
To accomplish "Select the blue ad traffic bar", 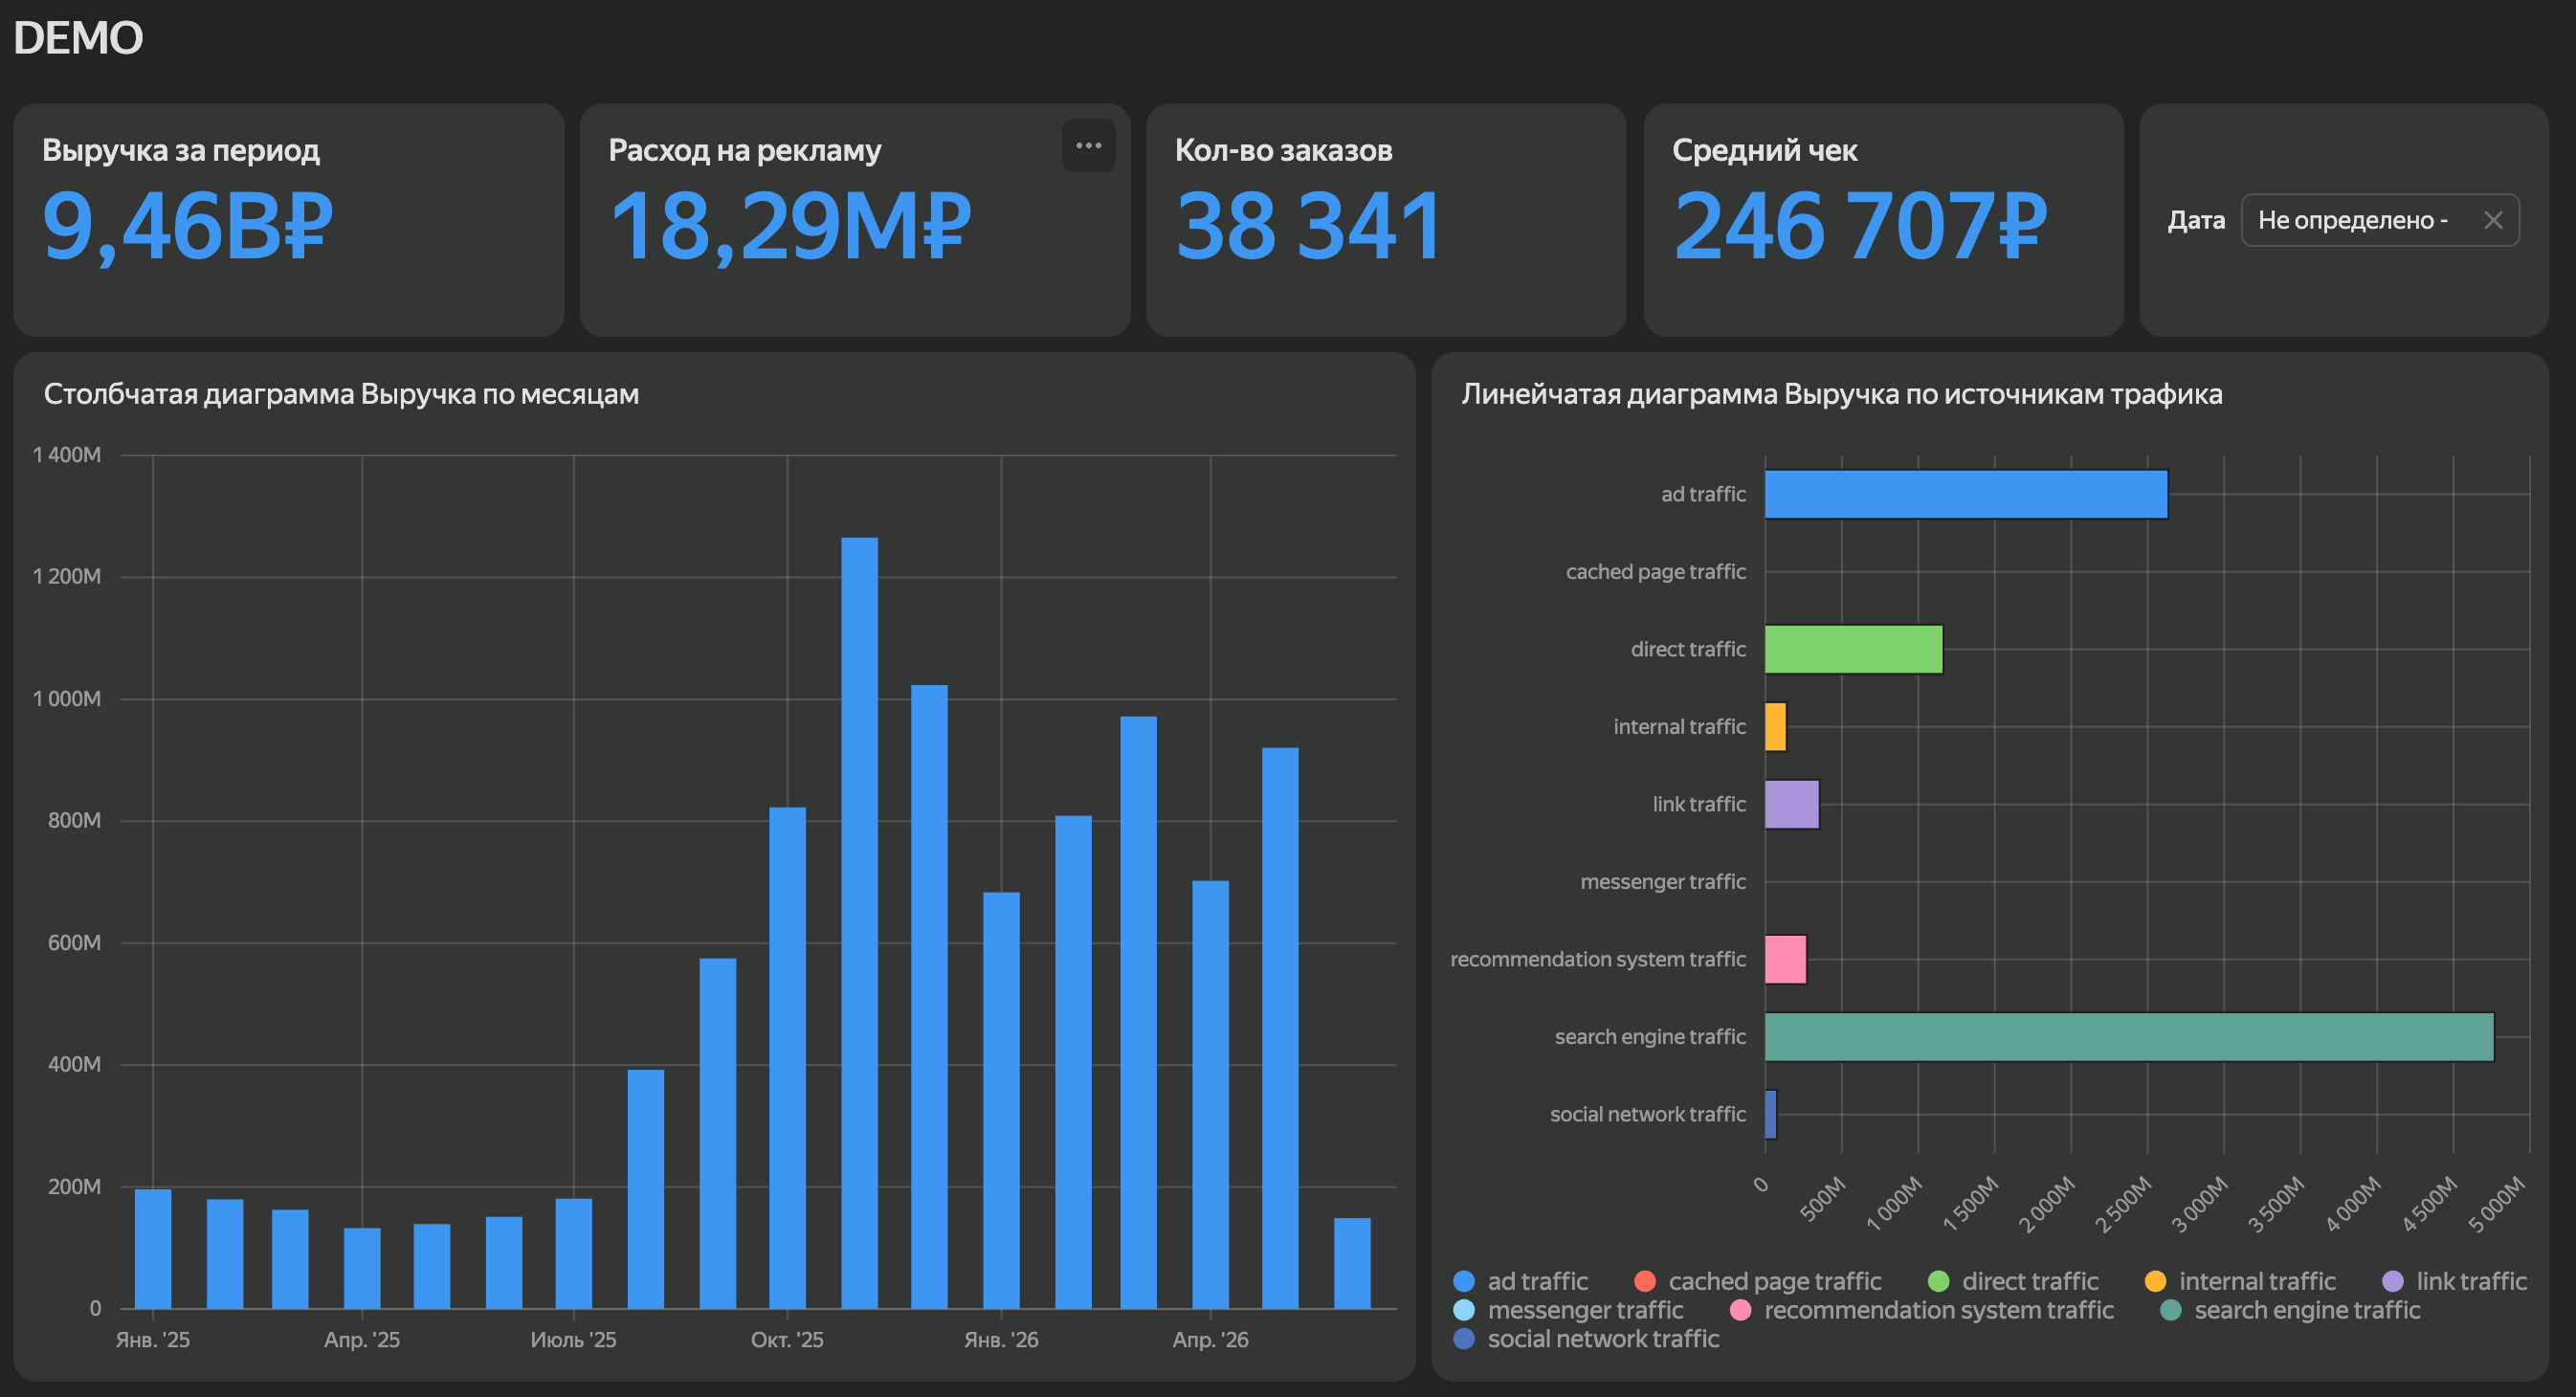I will click(x=1966, y=494).
